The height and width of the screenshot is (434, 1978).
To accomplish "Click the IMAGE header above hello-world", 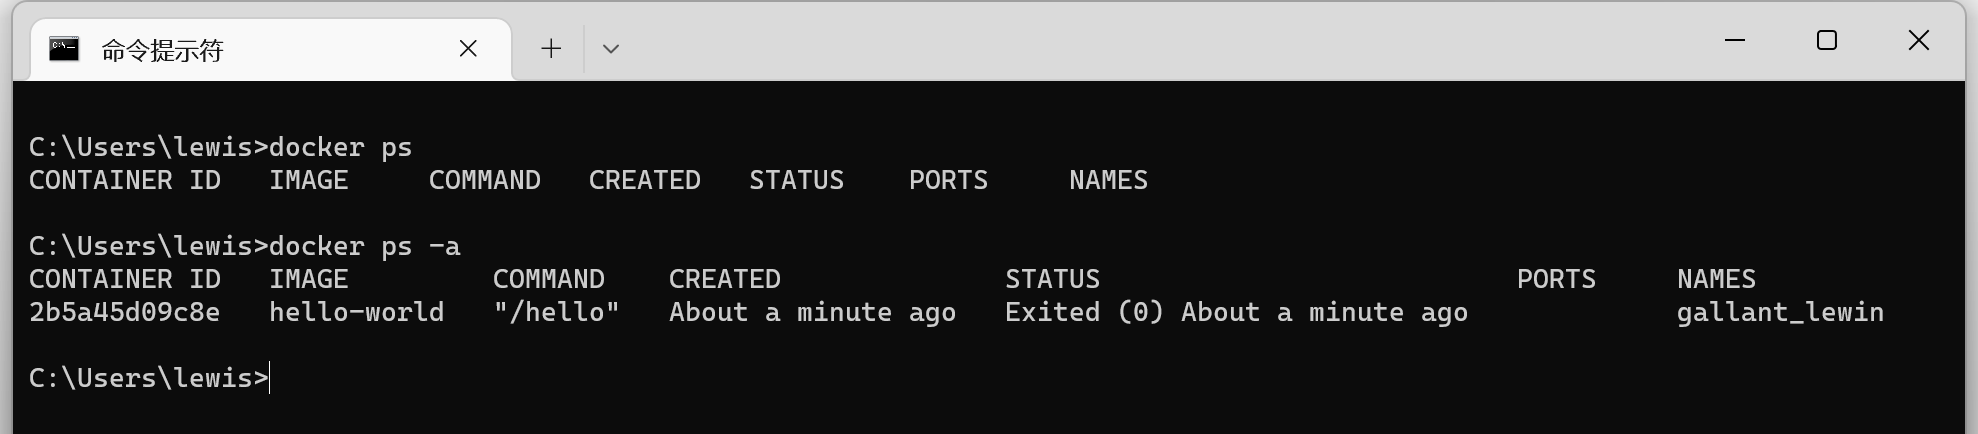I will (309, 279).
